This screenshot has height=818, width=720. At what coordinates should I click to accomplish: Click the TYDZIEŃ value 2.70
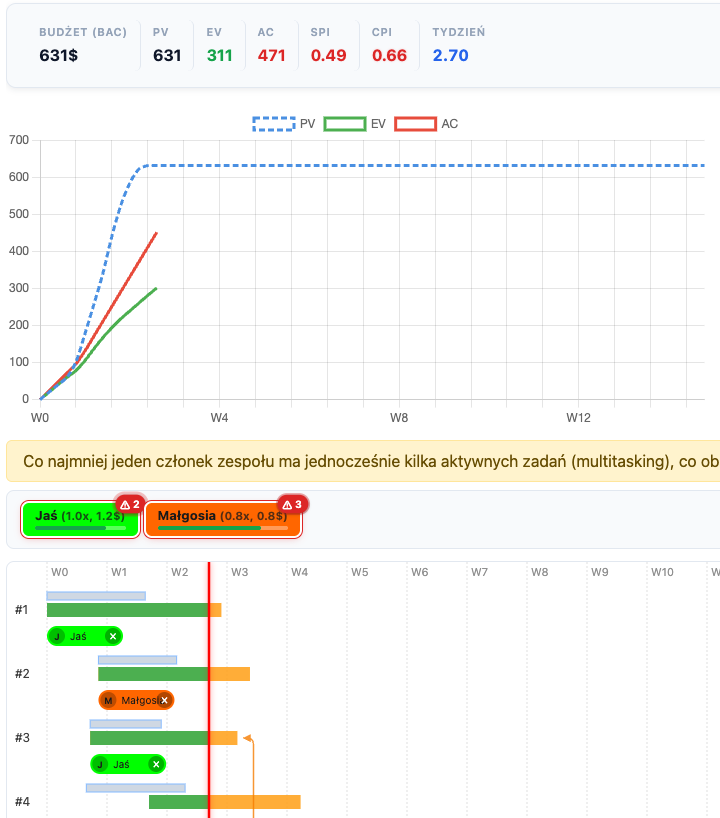click(451, 55)
